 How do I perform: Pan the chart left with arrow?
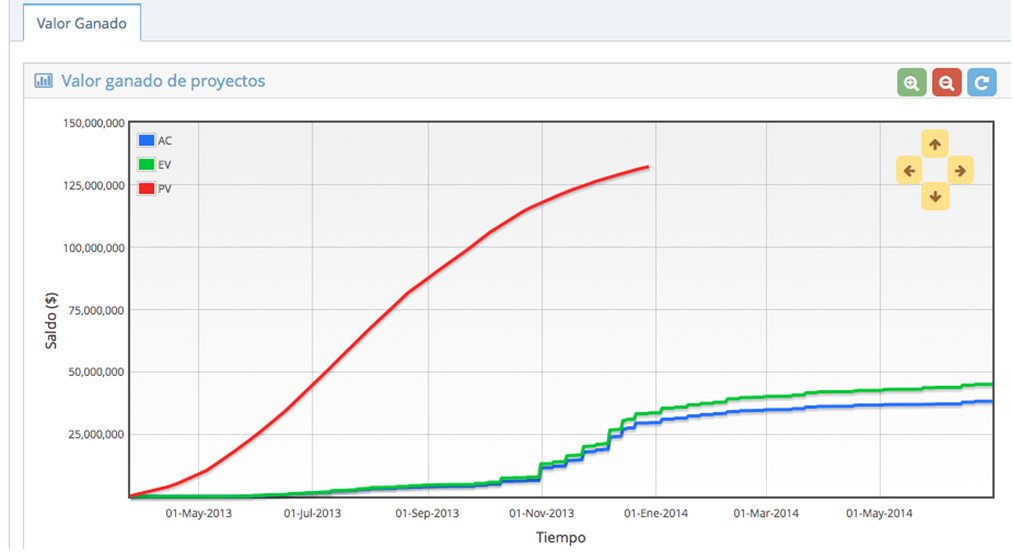coord(909,170)
